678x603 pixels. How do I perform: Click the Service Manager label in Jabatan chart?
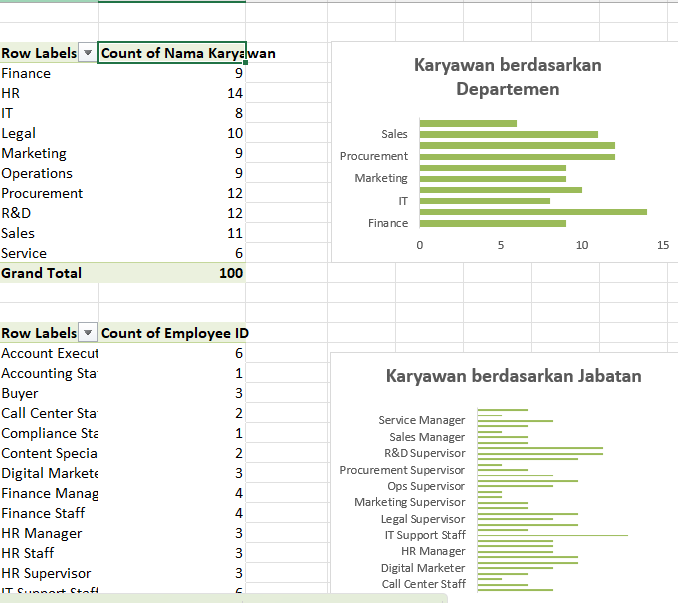422,420
